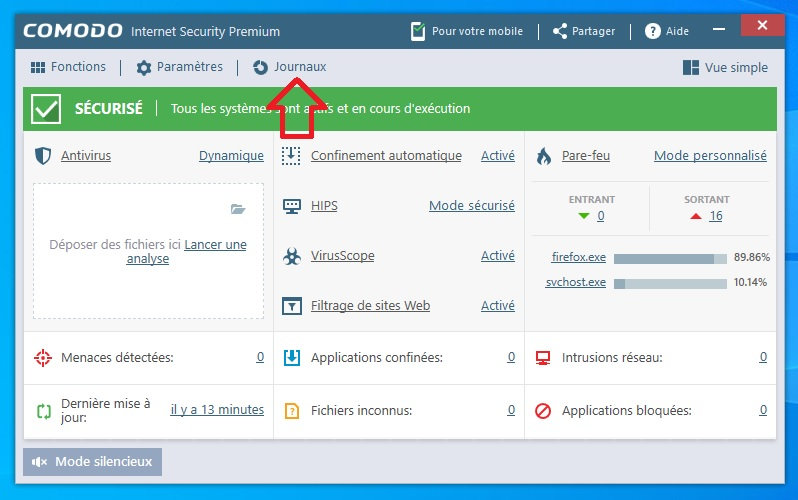Click the Fichiers inconnus question file icon

coord(292,410)
